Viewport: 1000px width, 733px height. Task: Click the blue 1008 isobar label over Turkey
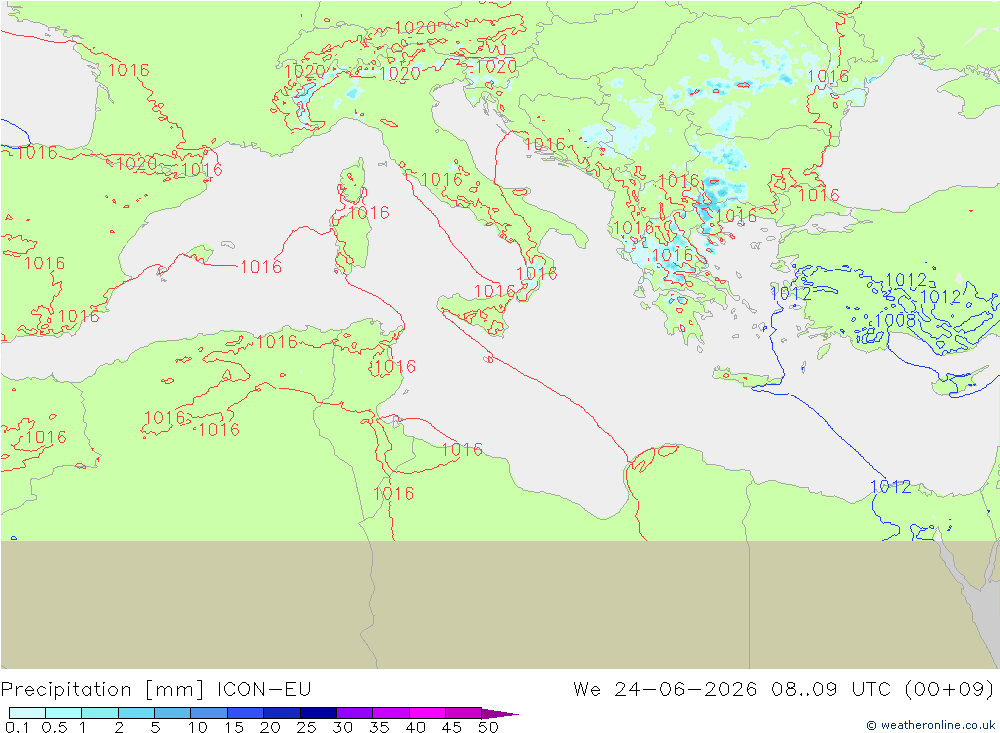pos(895,320)
